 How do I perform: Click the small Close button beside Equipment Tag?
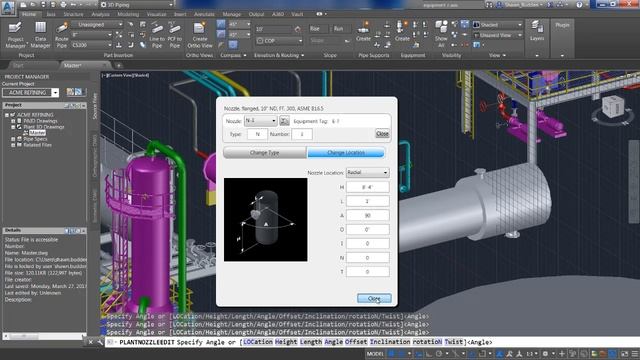(x=382, y=133)
